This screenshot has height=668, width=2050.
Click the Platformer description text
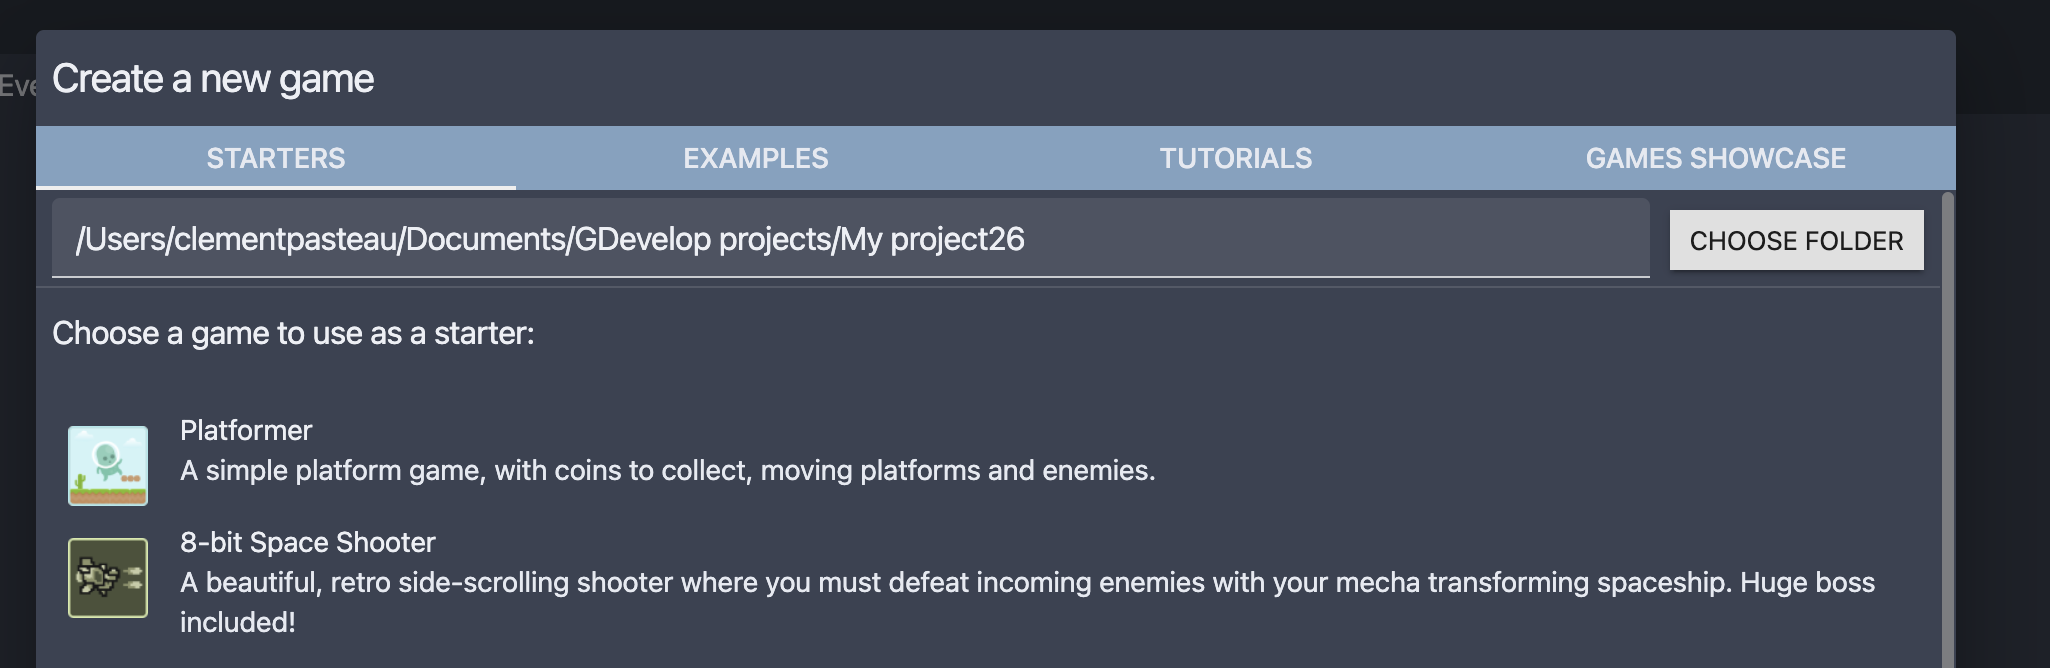[667, 469]
